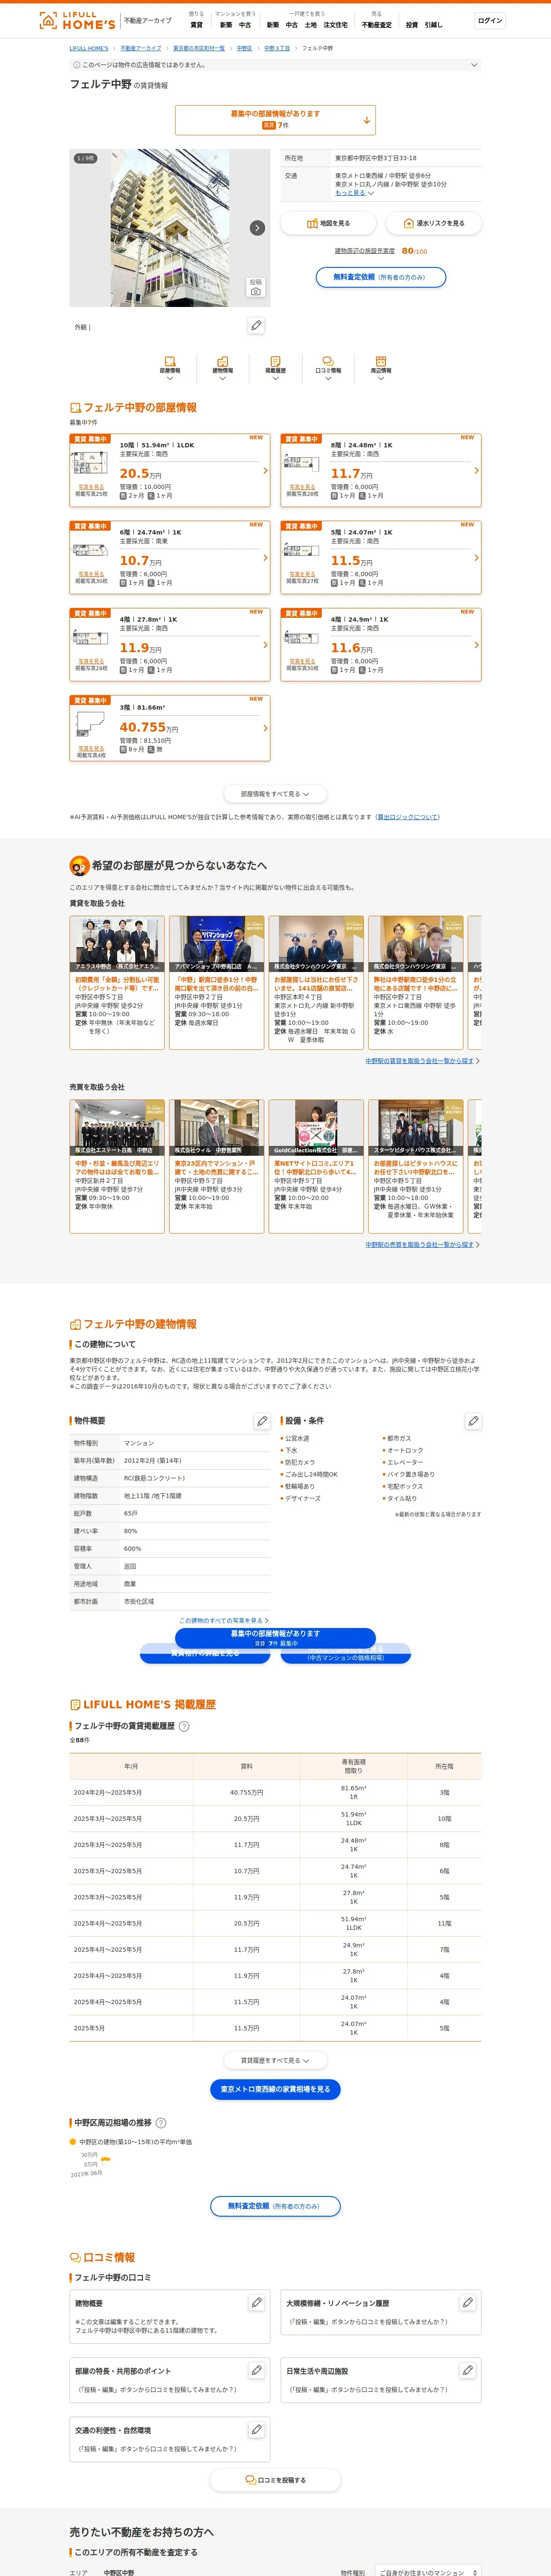Click the LIFULL HOME'S logo
551x2576 pixels.
pos(77,20)
